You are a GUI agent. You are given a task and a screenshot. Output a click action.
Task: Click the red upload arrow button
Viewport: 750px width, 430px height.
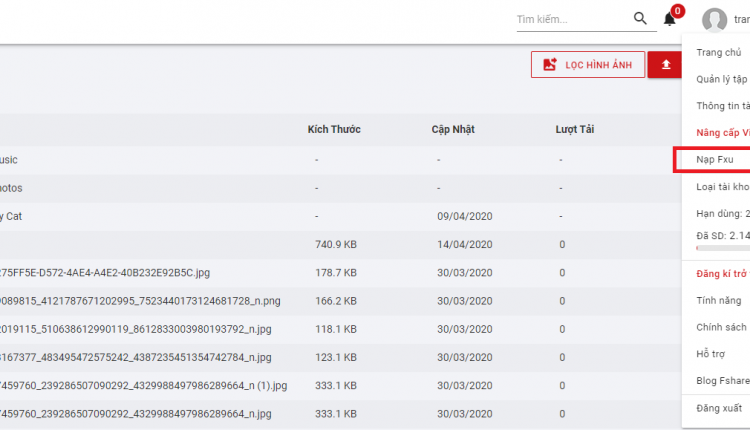(665, 65)
